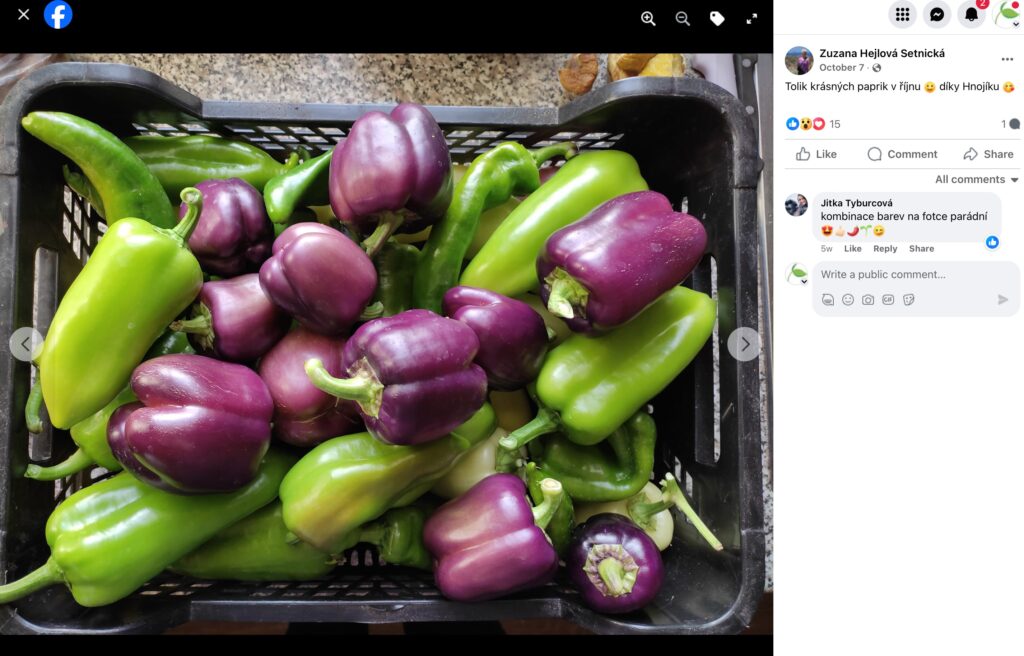1024x656 pixels.
Task: Like Zuzana's pepper photo post
Action: tap(816, 154)
